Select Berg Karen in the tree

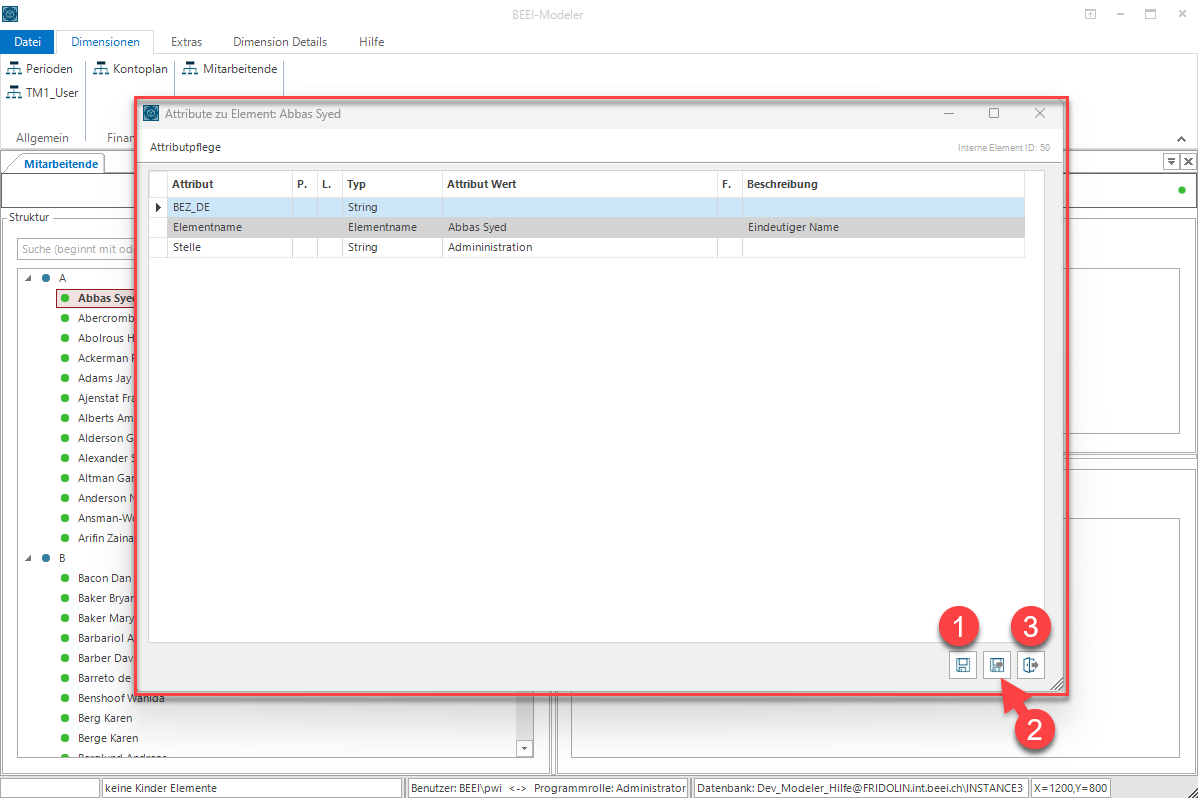pos(105,718)
